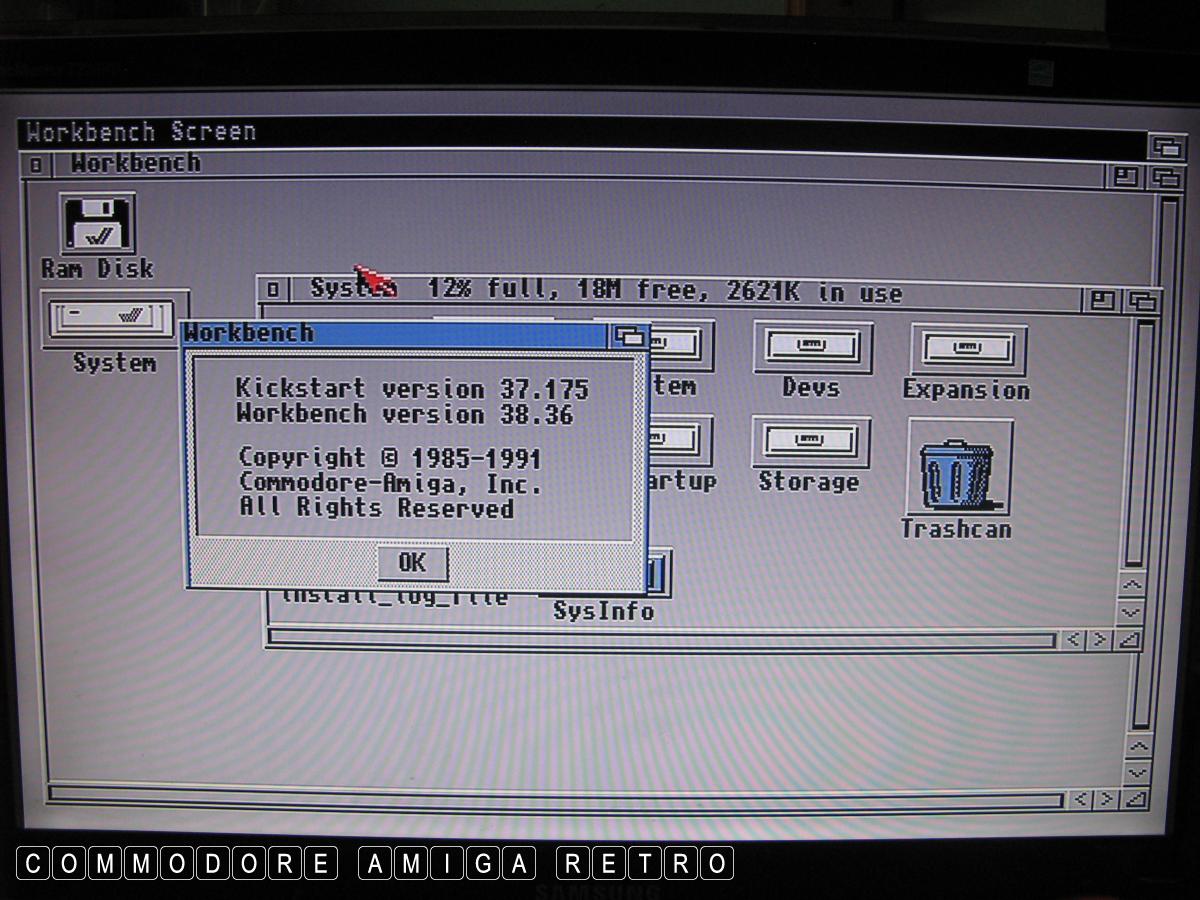The image size is (1200, 900).
Task: Select the Trashcan icon
Action: click(958, 467)
